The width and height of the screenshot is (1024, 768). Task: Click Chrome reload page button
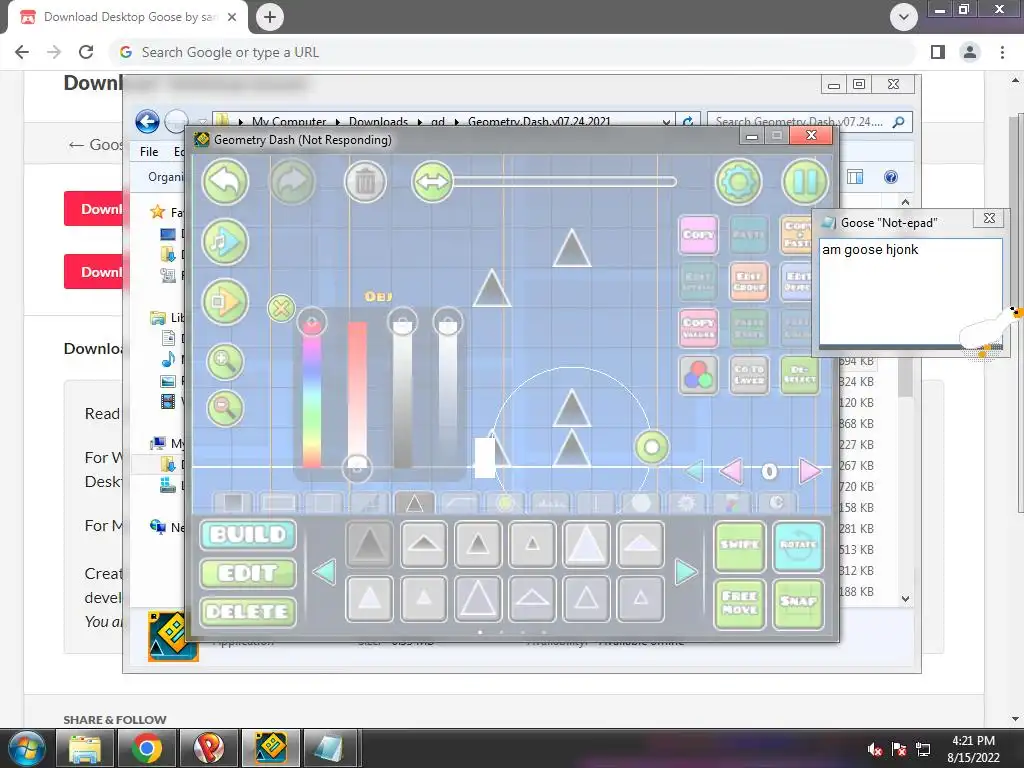pos(86,52)
